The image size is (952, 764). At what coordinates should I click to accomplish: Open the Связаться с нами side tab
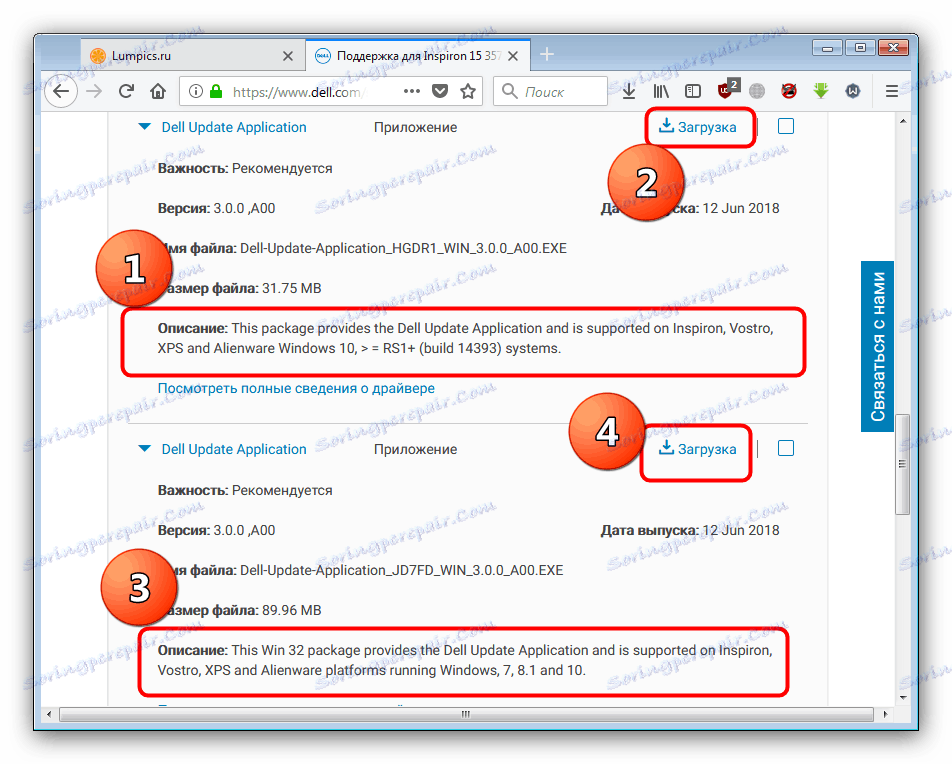877,346
